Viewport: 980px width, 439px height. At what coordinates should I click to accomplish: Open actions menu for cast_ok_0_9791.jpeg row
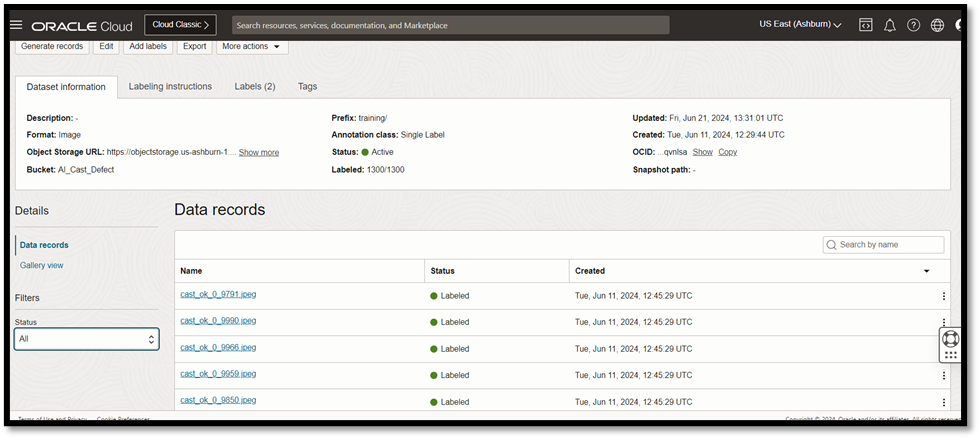coord(943,296)
